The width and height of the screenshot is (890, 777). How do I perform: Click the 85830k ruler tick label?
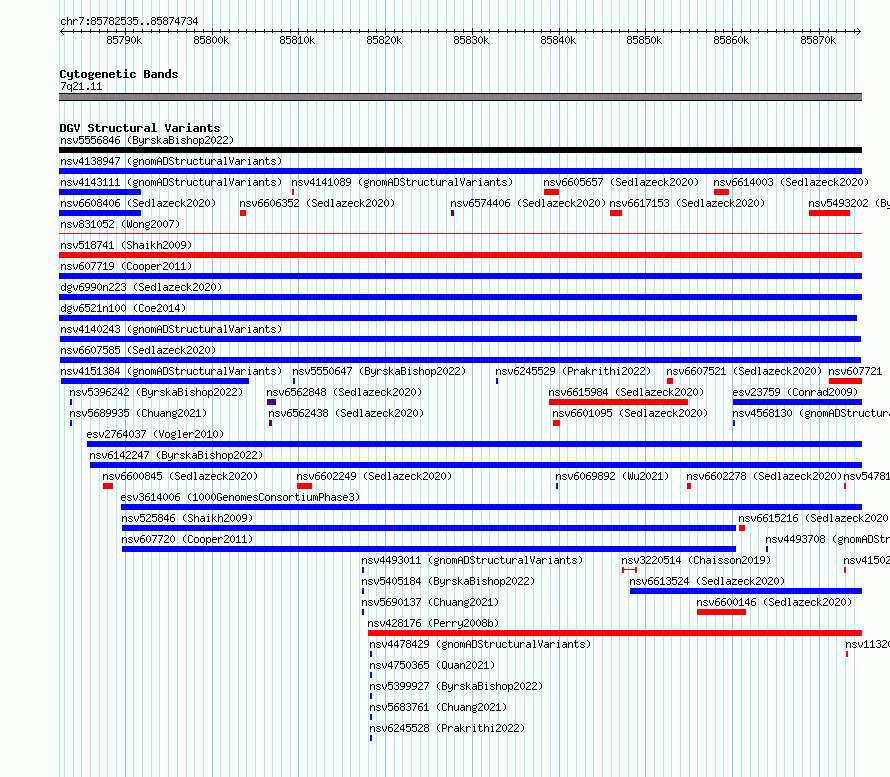coord(471,40)
